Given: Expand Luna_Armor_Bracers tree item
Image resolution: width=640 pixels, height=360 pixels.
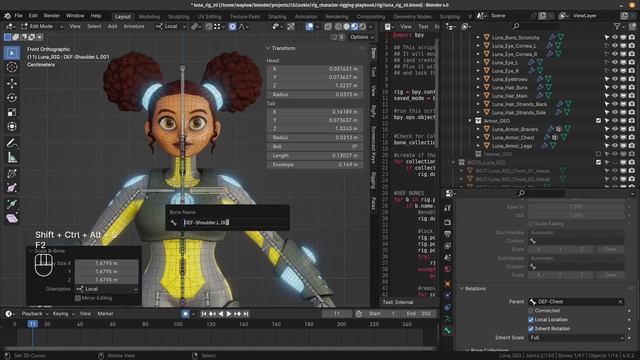Looking at the screenshot, I should point(478,129).
